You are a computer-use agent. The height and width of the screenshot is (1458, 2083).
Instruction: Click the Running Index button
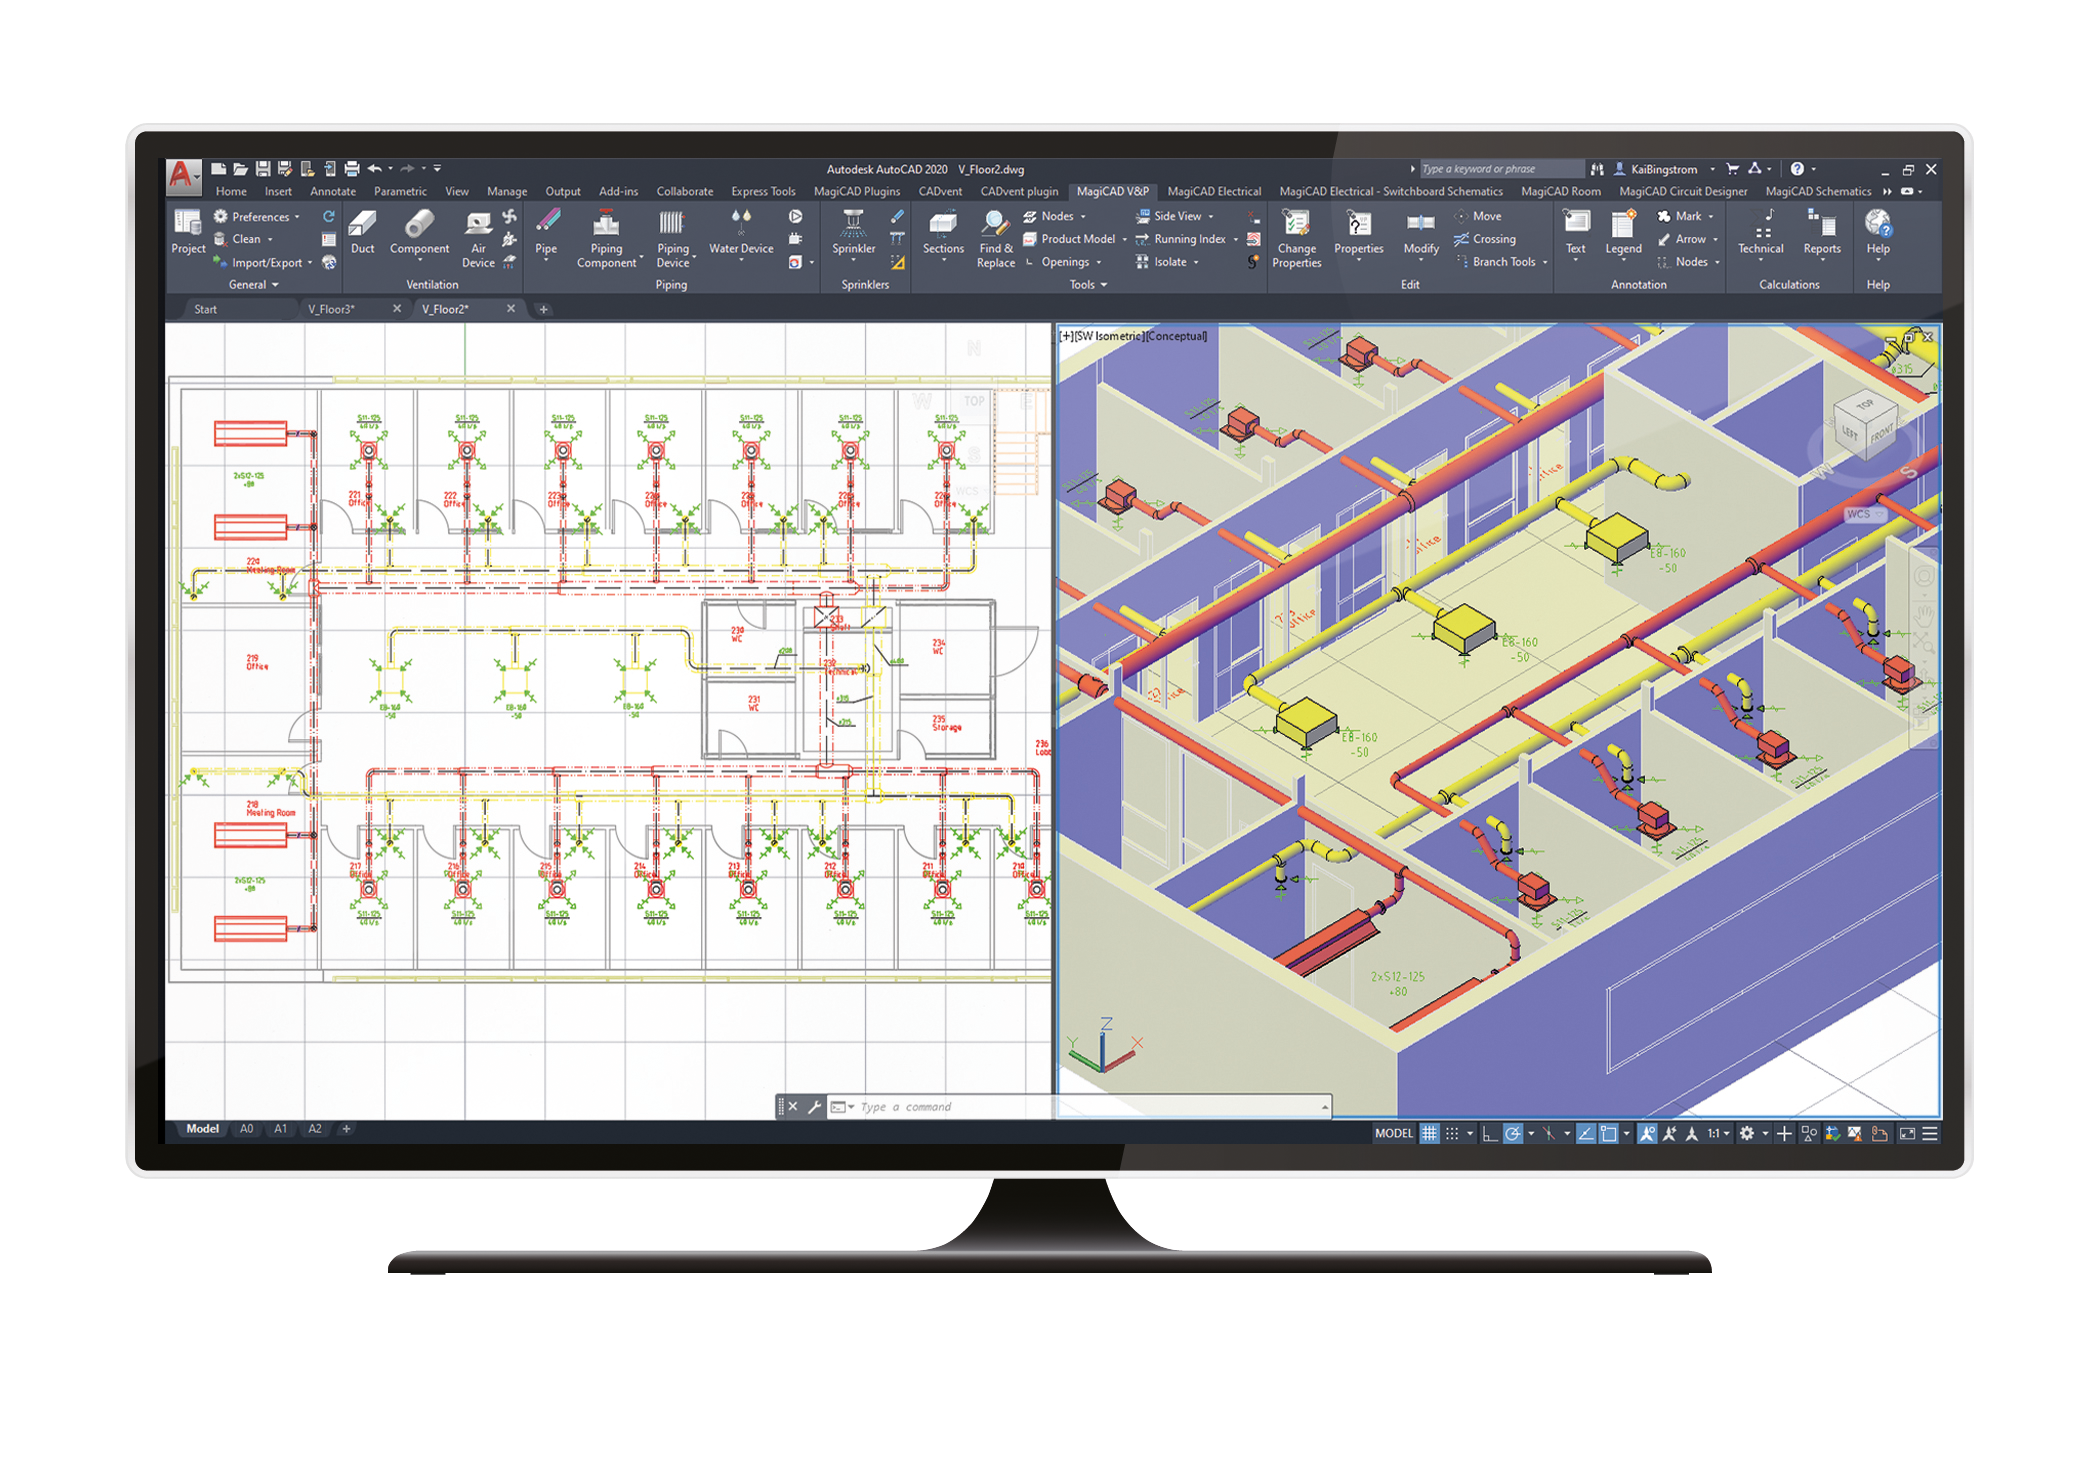1188,239
